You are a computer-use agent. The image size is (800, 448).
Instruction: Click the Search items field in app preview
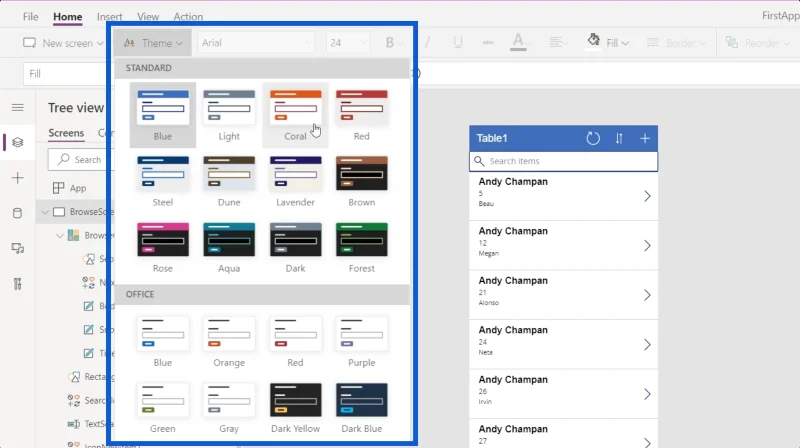click(563, 161)
